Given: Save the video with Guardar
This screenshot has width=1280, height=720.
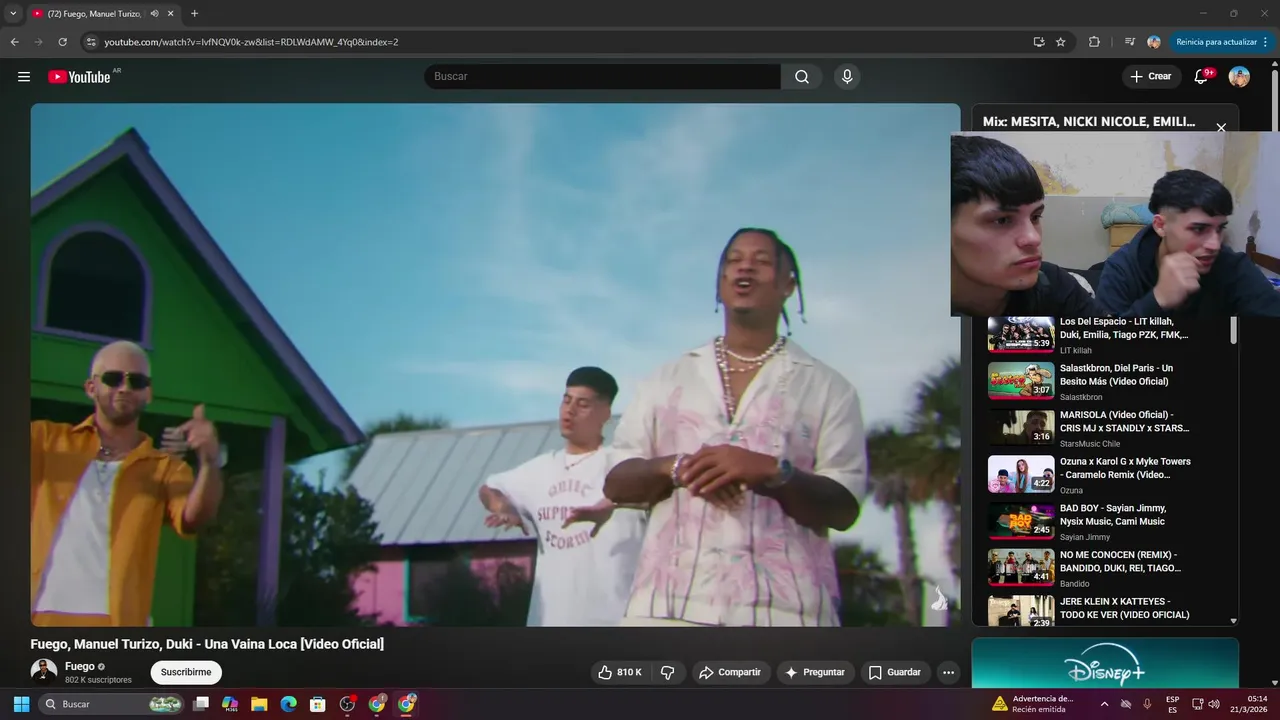Looking at the screenshot, I should click(x=895, y=673).
